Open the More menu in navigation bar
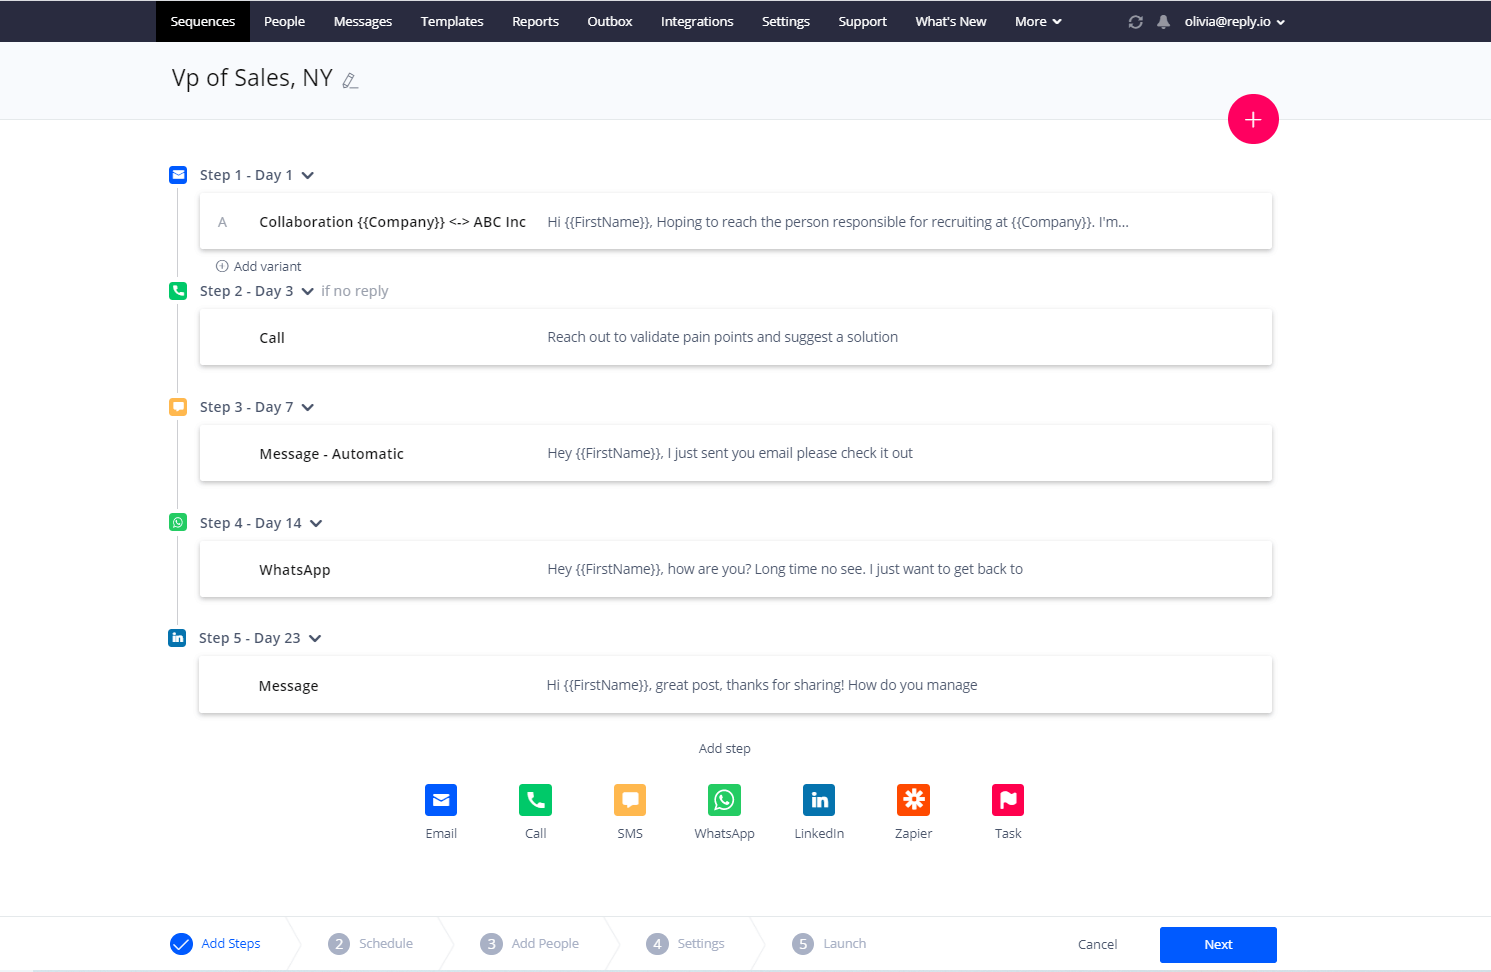Viewport: 1491px width, 972px height. pos(1037,22)
